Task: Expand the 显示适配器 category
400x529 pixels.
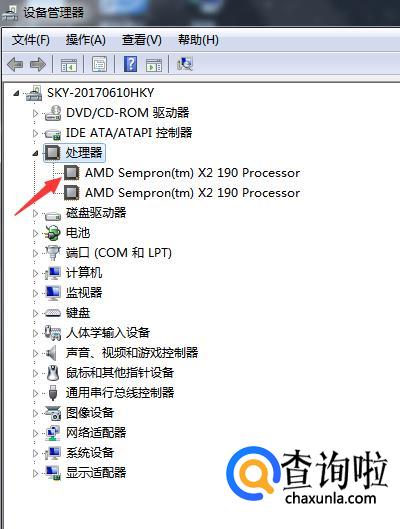Action: (x=35, y=473)
